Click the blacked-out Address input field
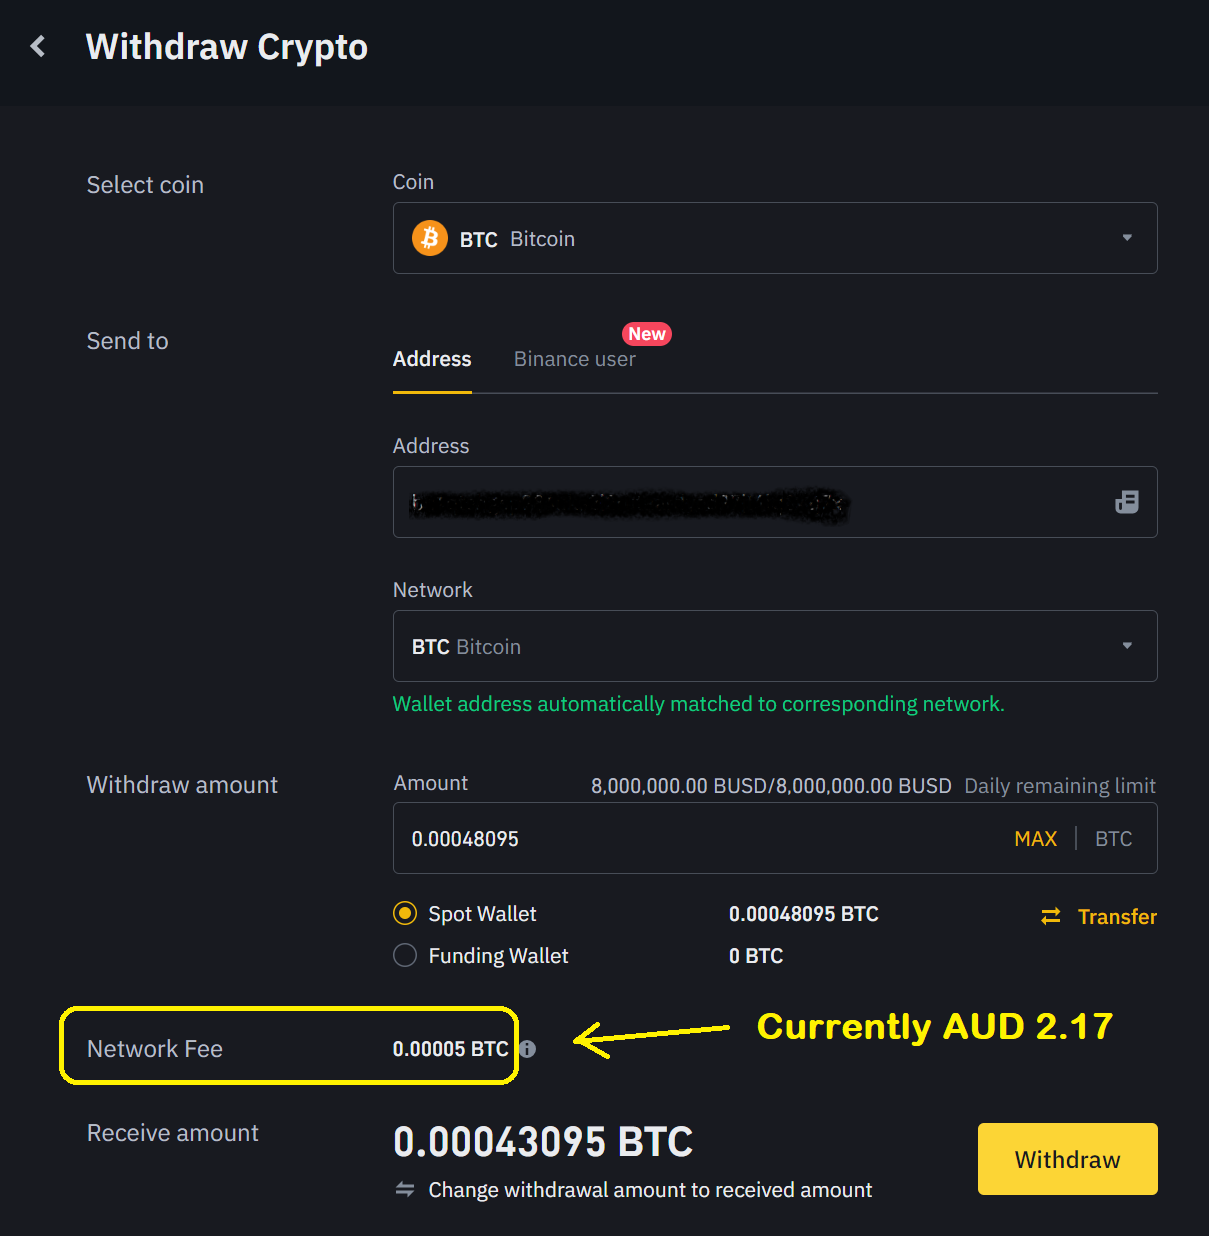 700,502
